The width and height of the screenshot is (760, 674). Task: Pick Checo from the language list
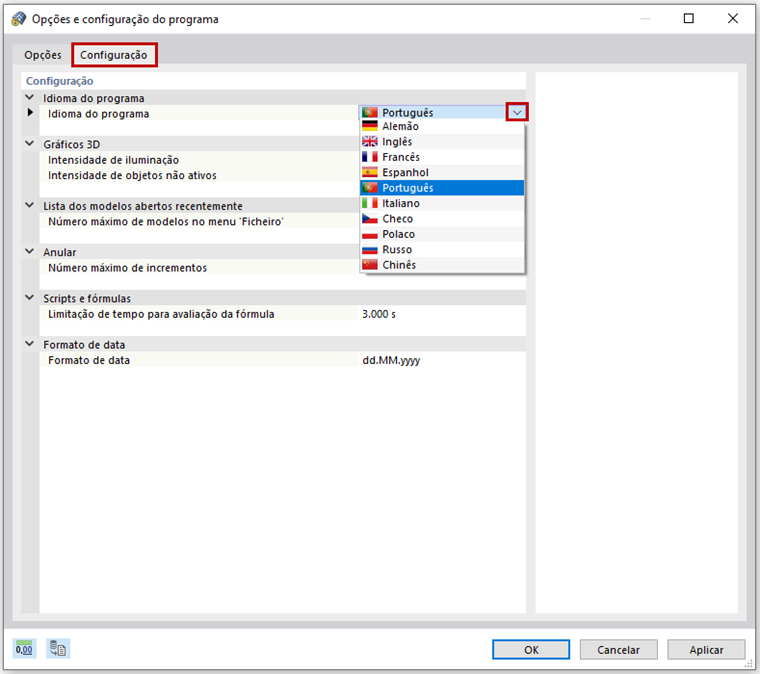click(x=442, y=219)
